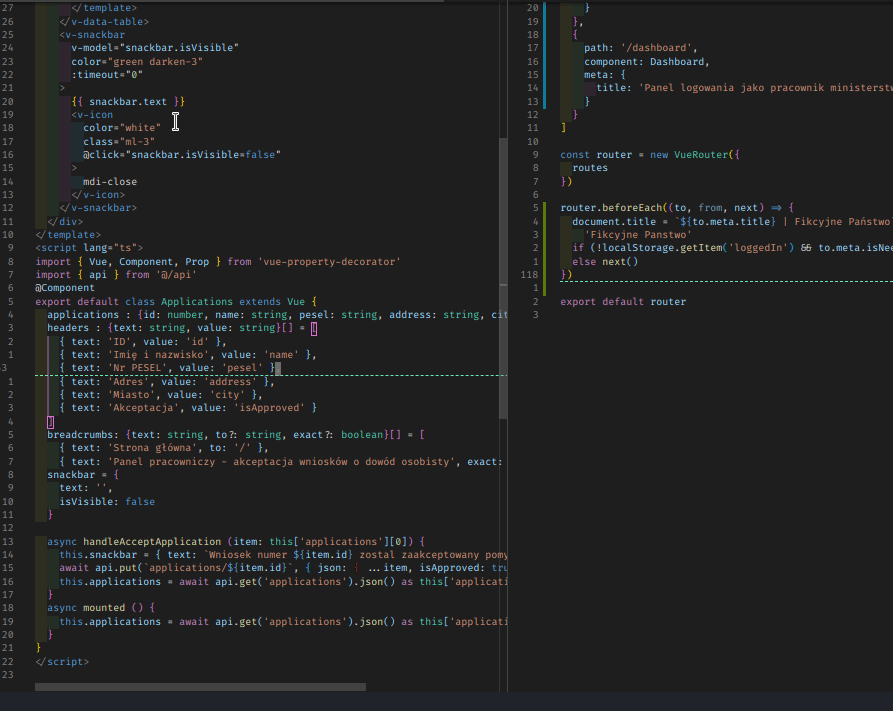Click the new VueRouter({ expression
893x711 pixels.
click(x=695, y=154)
